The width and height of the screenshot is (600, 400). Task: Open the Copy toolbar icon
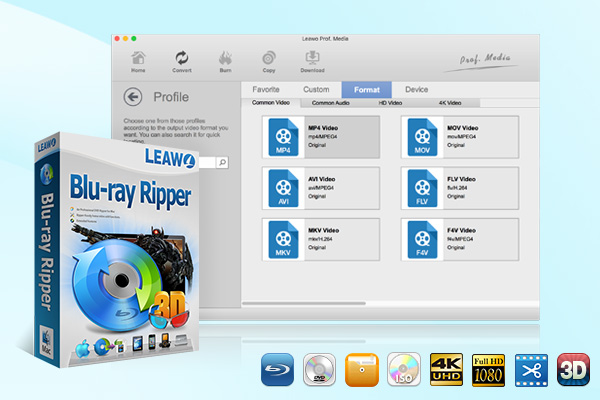click(x=269, y=61)
